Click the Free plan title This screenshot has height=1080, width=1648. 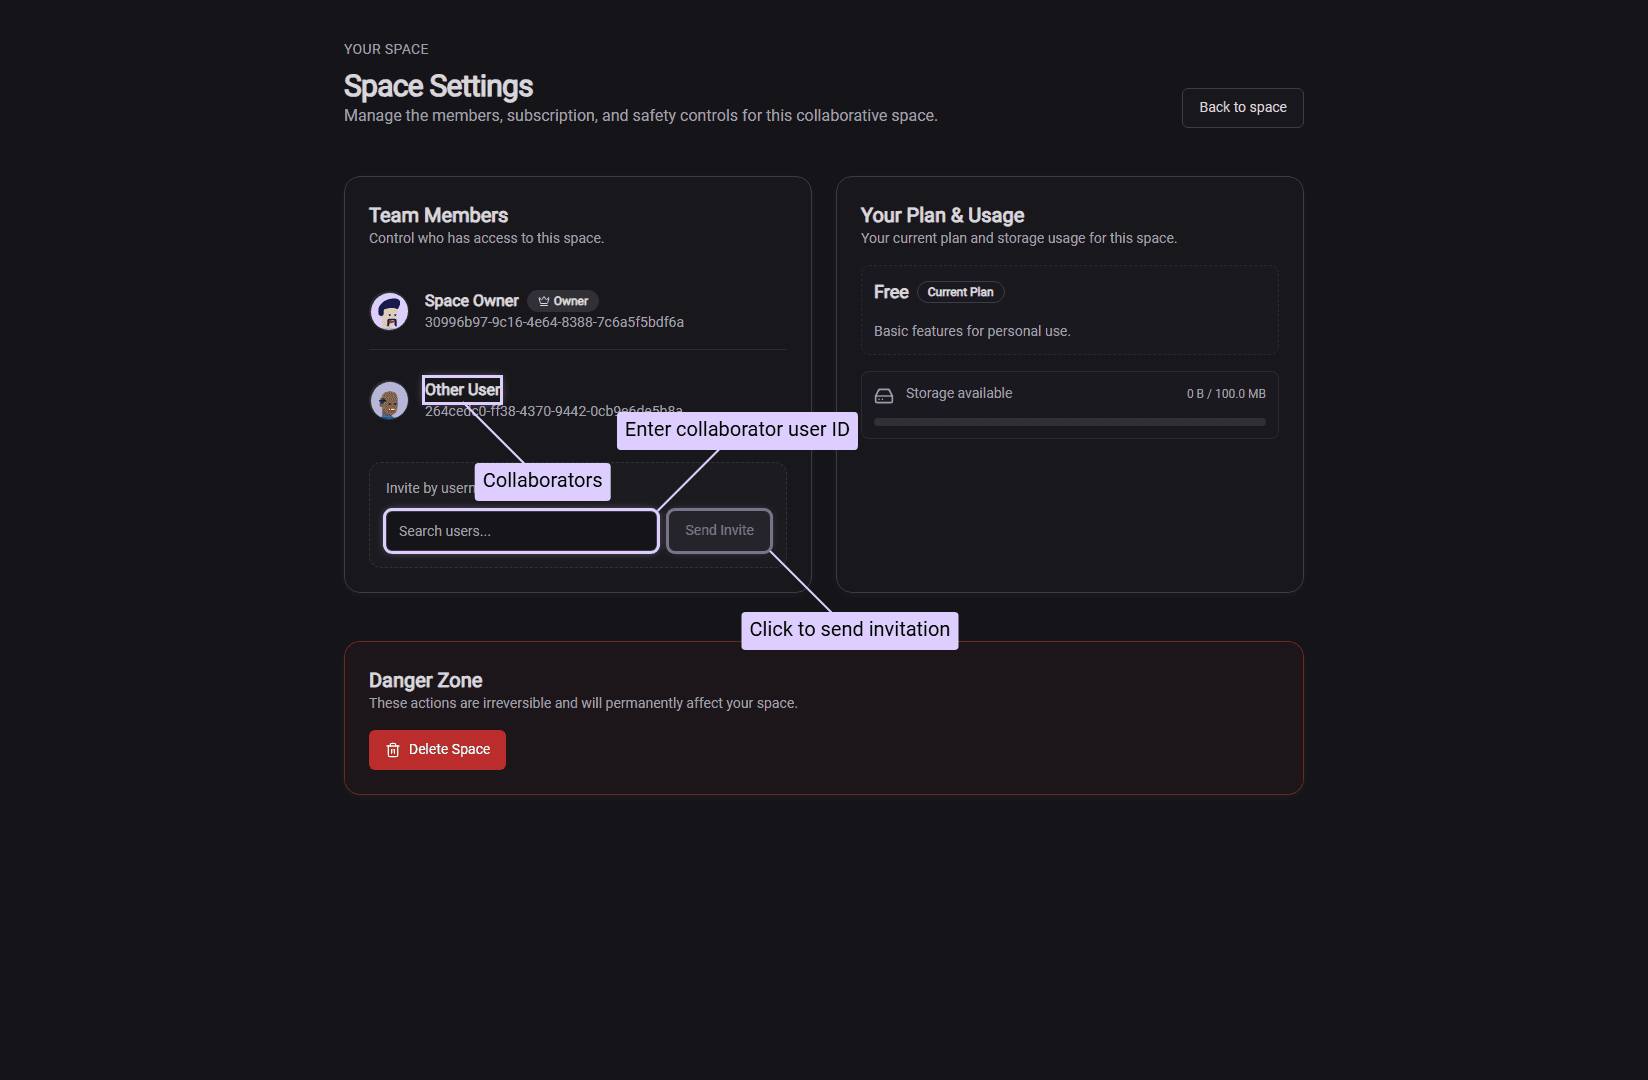[890, 292]
